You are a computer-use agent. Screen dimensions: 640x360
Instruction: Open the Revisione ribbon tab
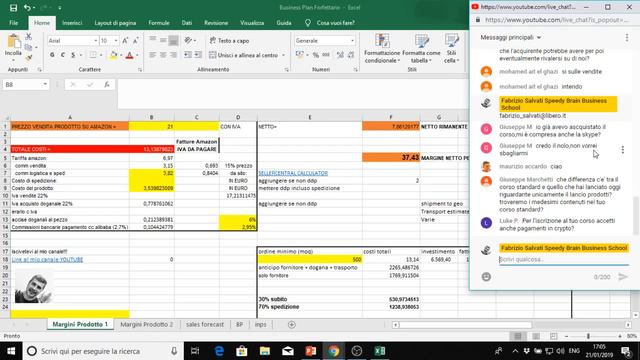coord(216,23)
